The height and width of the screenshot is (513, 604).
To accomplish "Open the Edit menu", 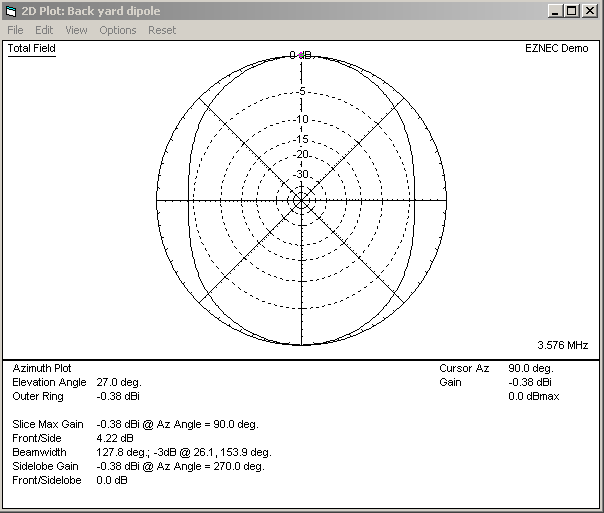I will [44, 30].
